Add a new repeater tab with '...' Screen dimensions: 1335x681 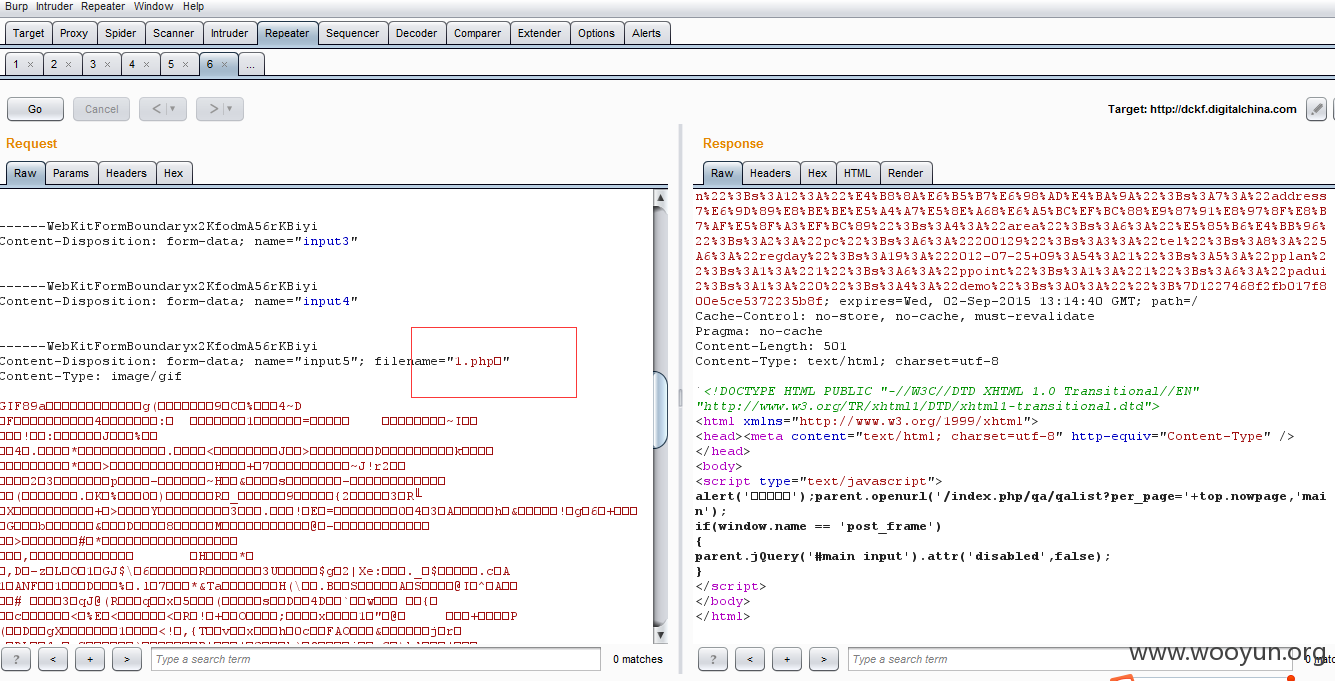[250, 64]
